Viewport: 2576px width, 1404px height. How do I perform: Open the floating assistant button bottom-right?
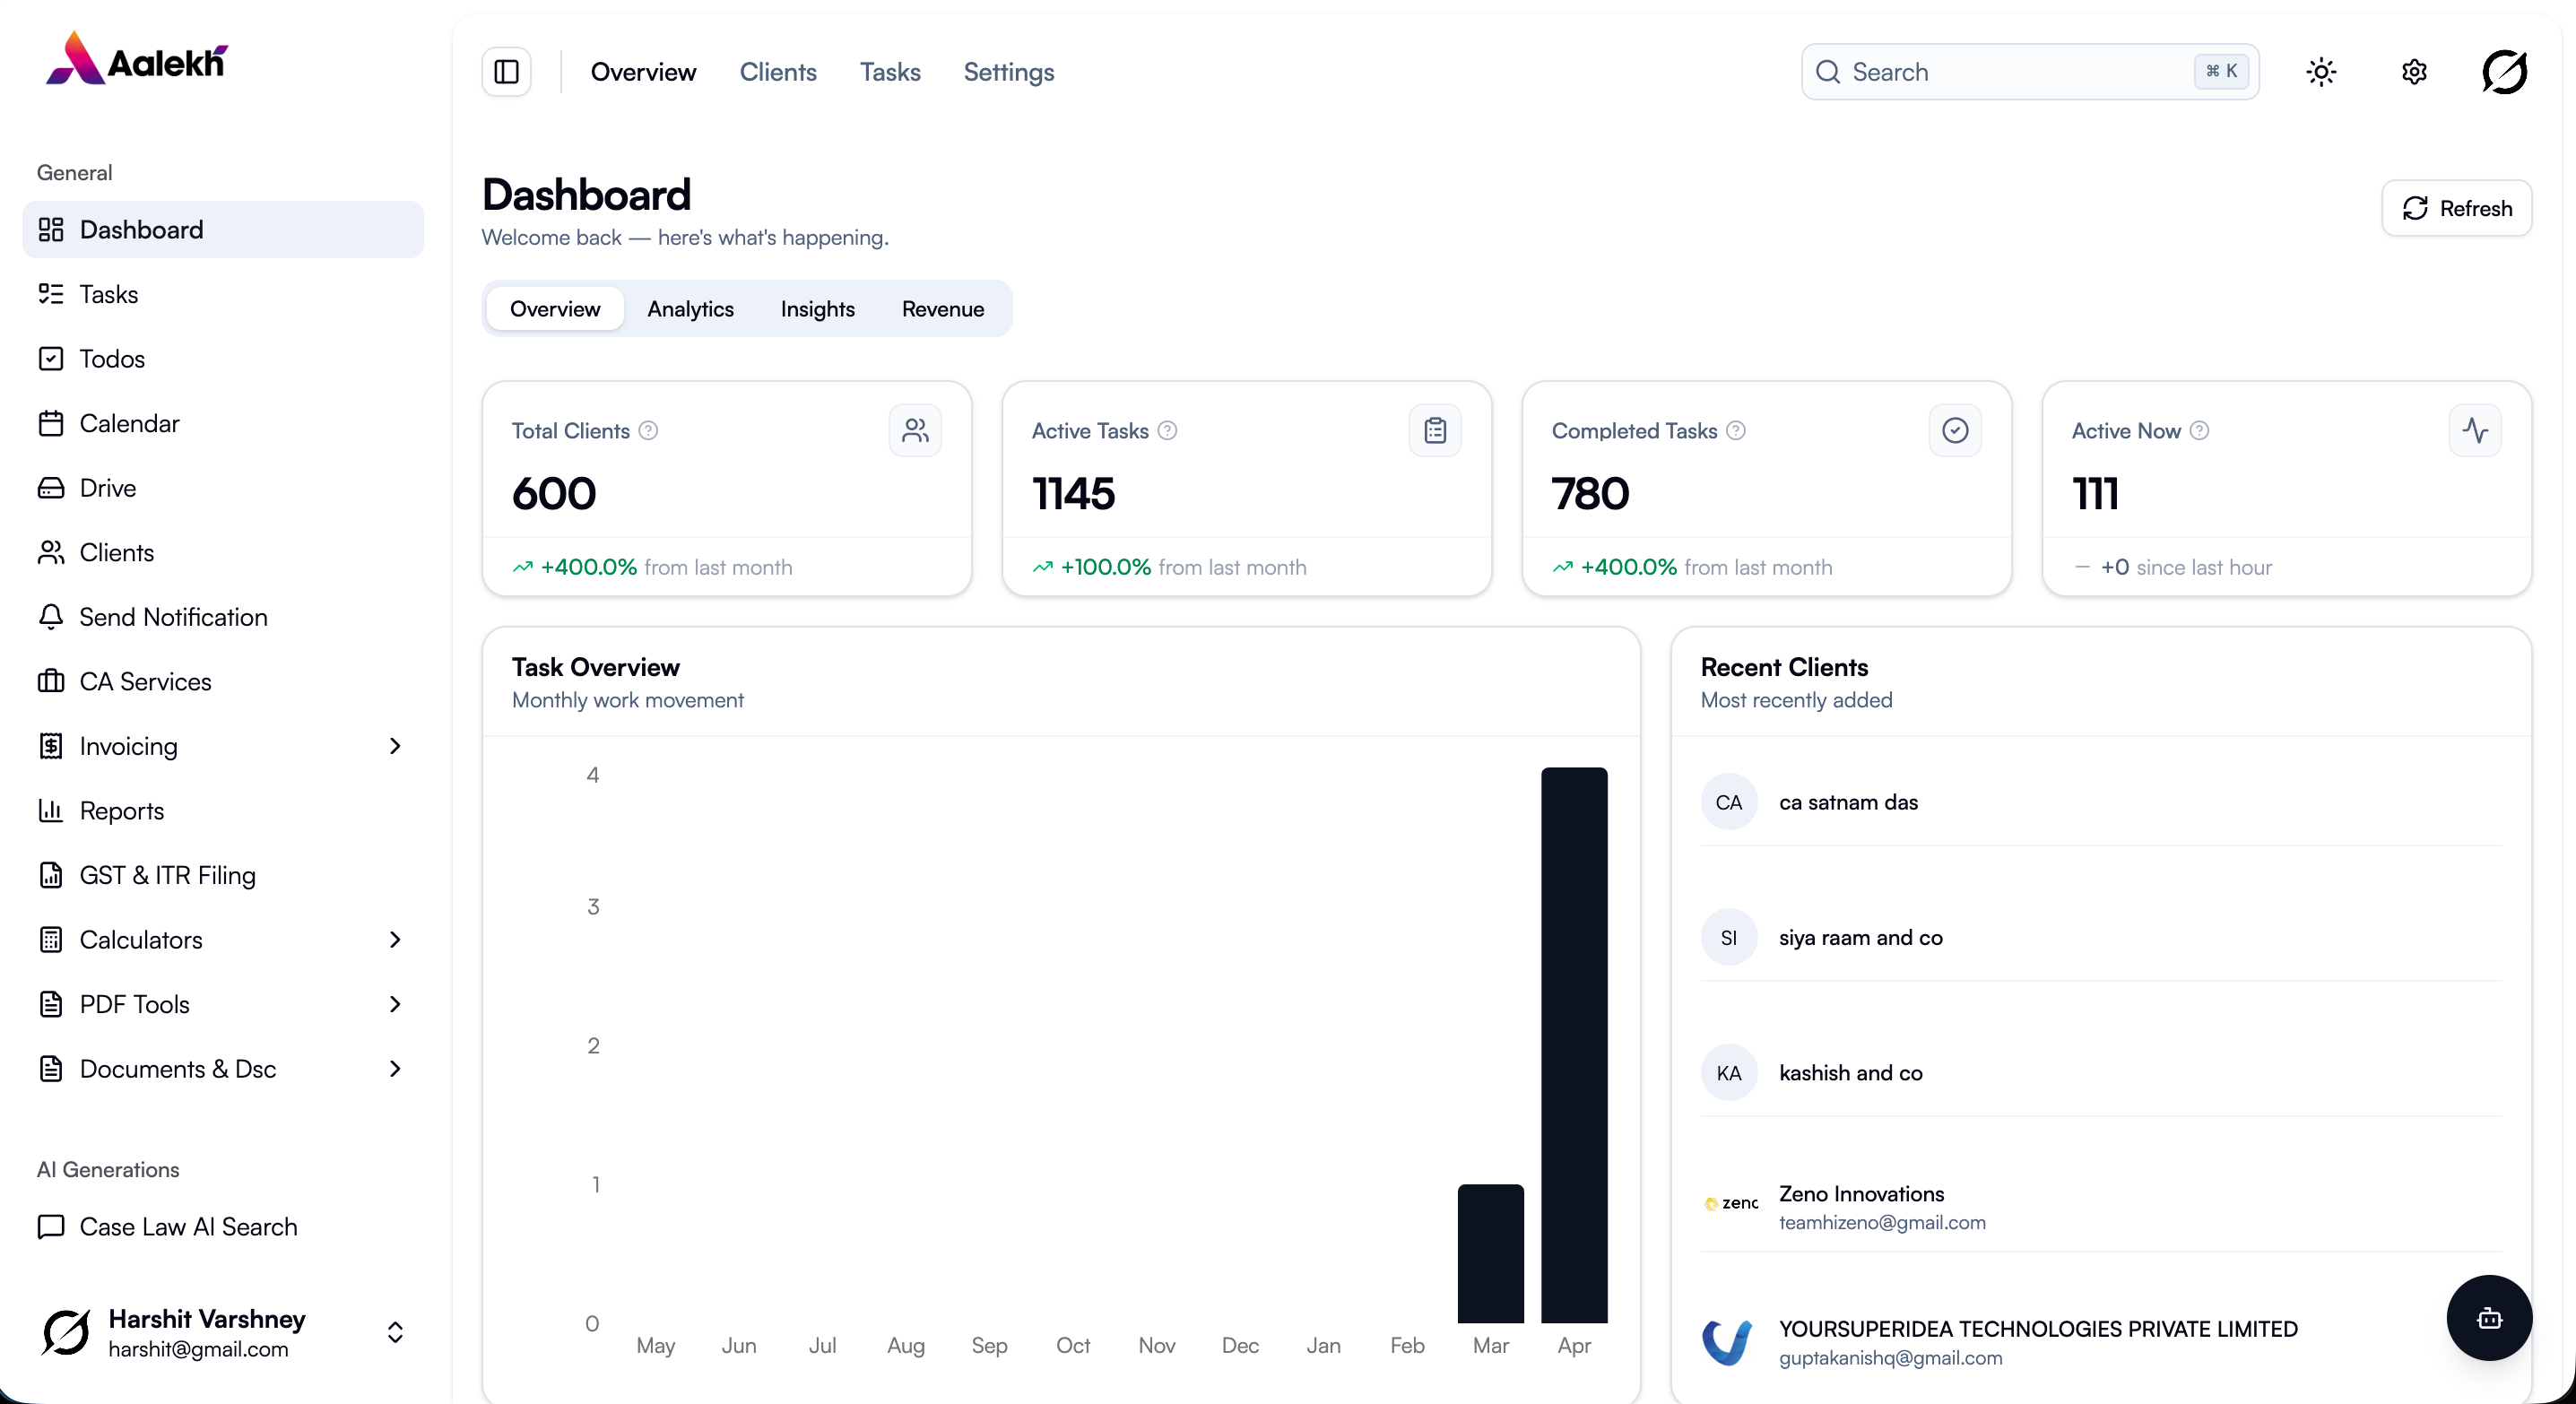(x=2489, y=1317)
